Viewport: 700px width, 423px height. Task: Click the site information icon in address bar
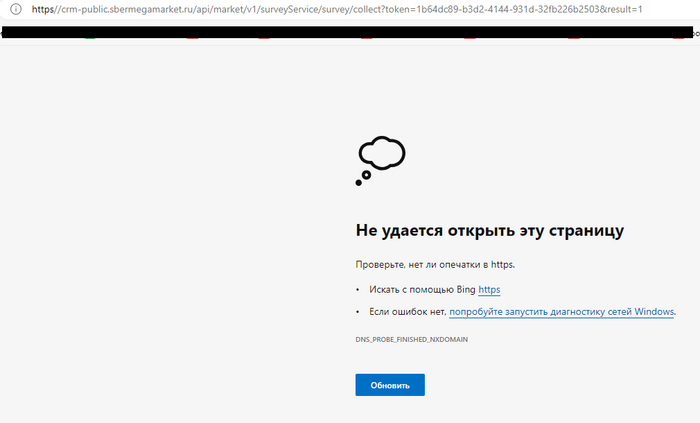coord(15,9)
